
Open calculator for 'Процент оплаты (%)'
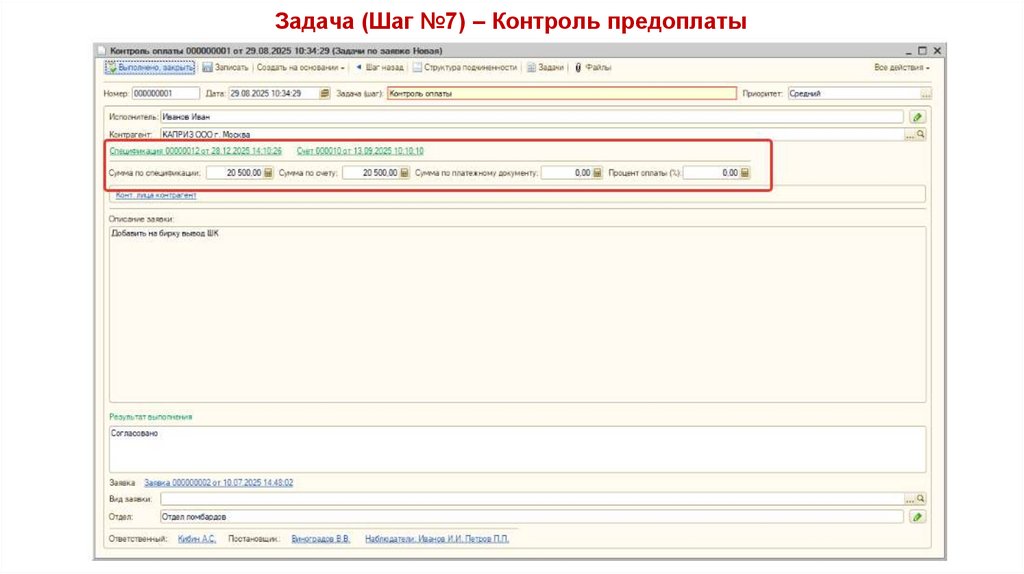click(x=744, y=173)
